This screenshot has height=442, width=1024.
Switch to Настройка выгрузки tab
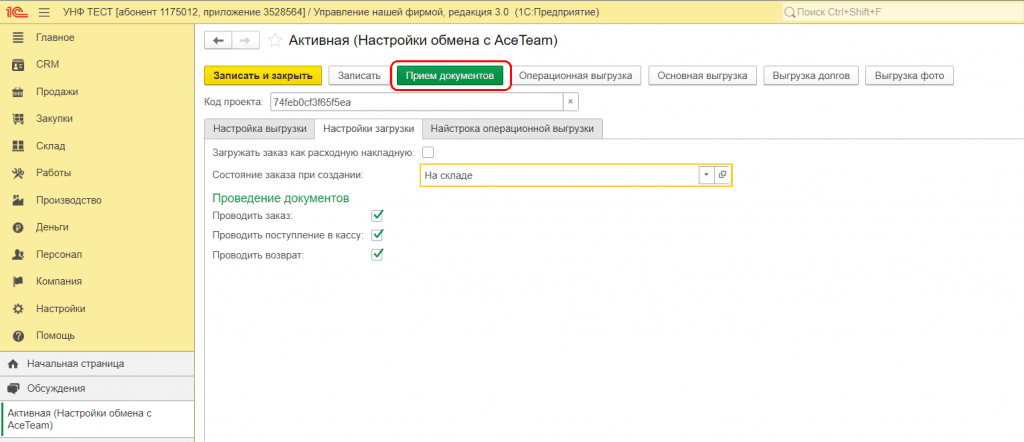[259, 129]
